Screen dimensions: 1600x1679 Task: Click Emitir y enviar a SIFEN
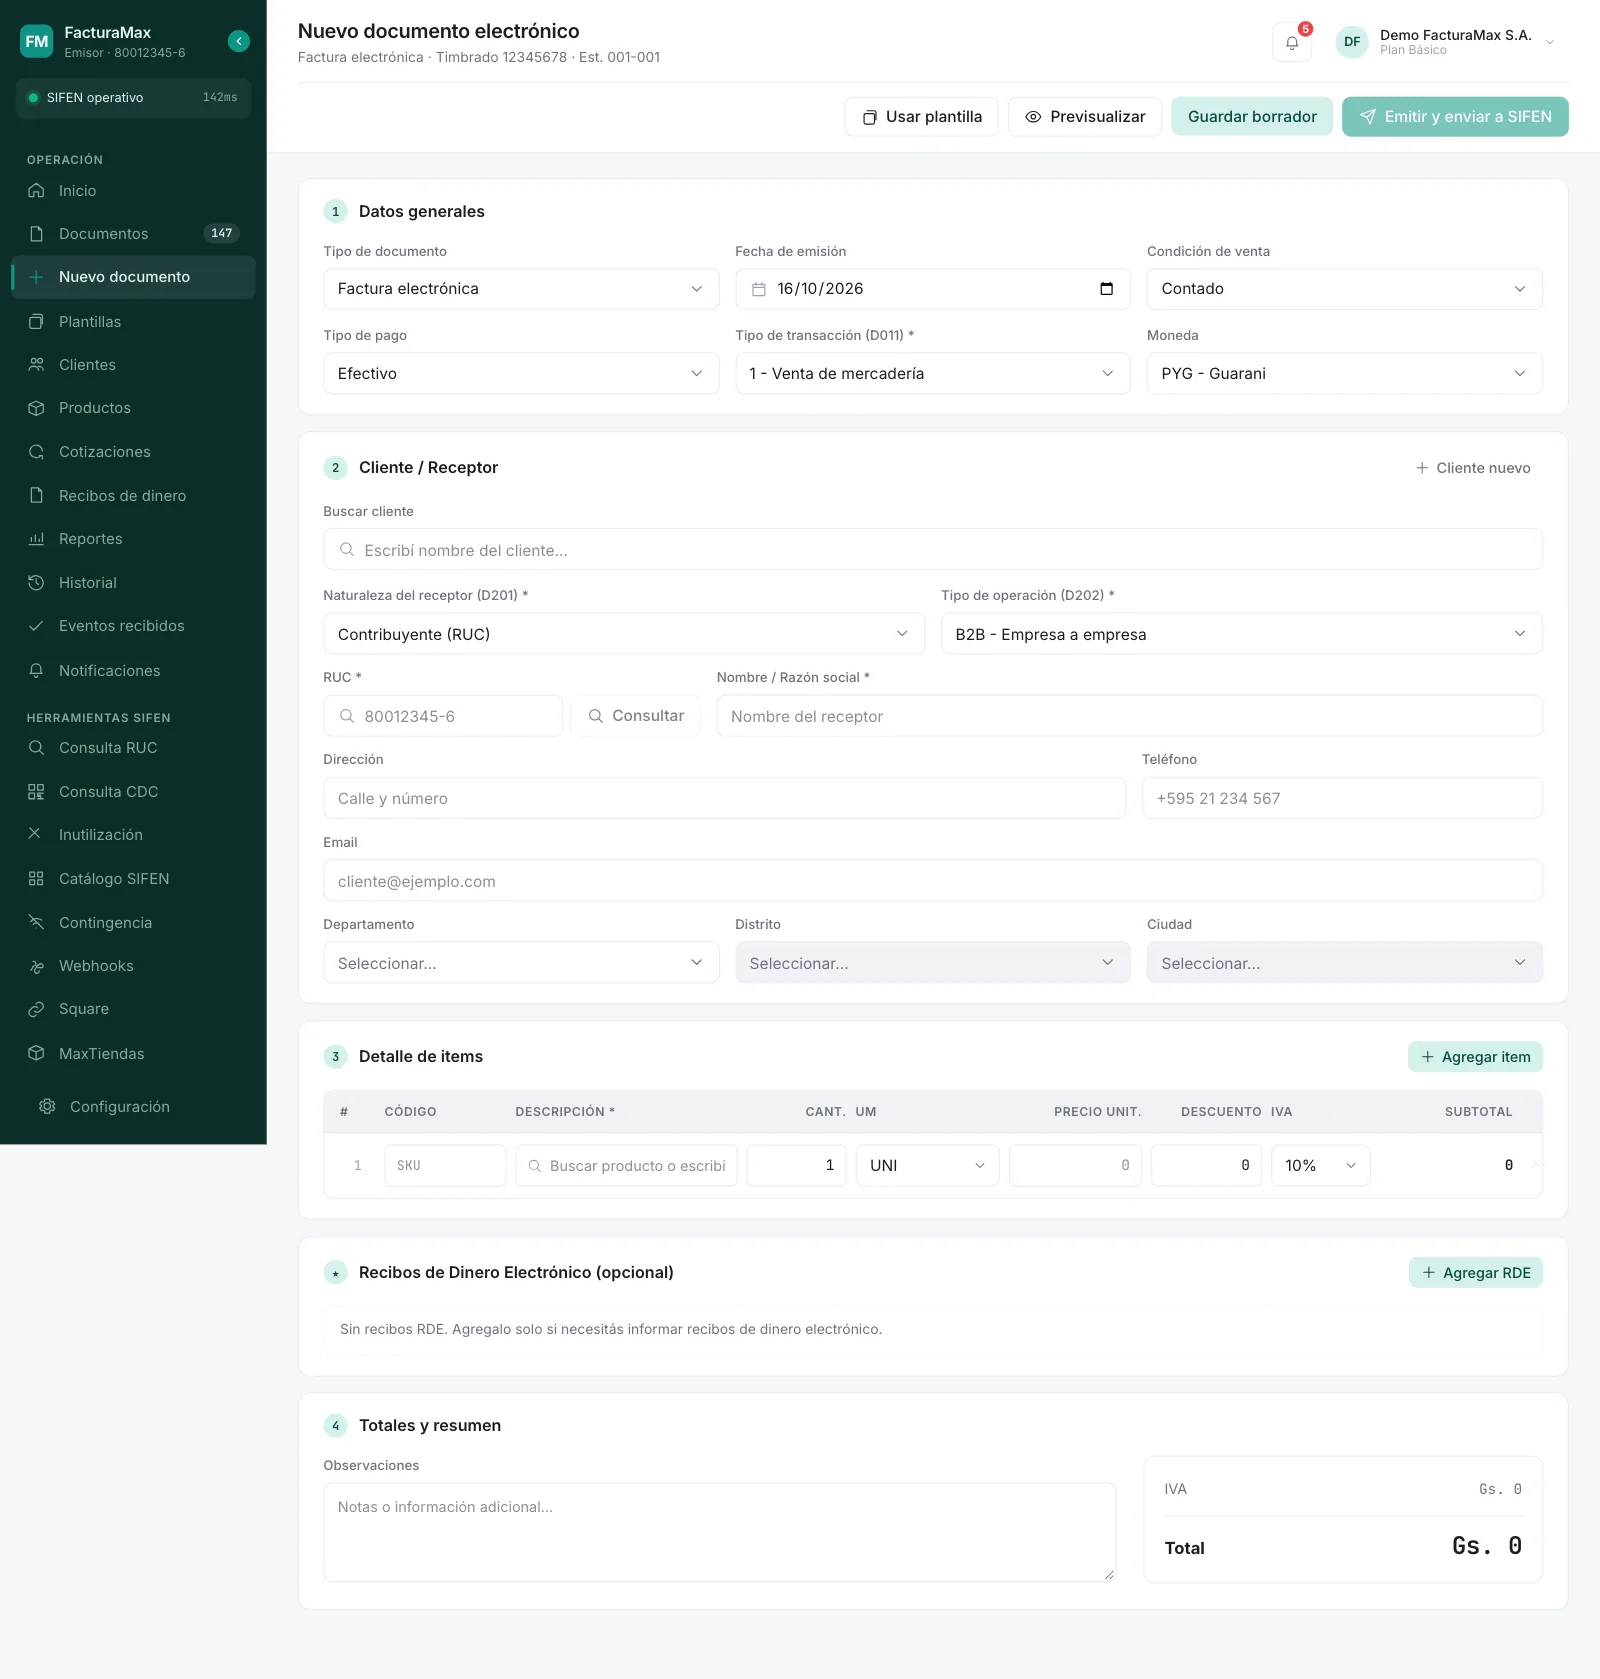(x=1455, y=117)
